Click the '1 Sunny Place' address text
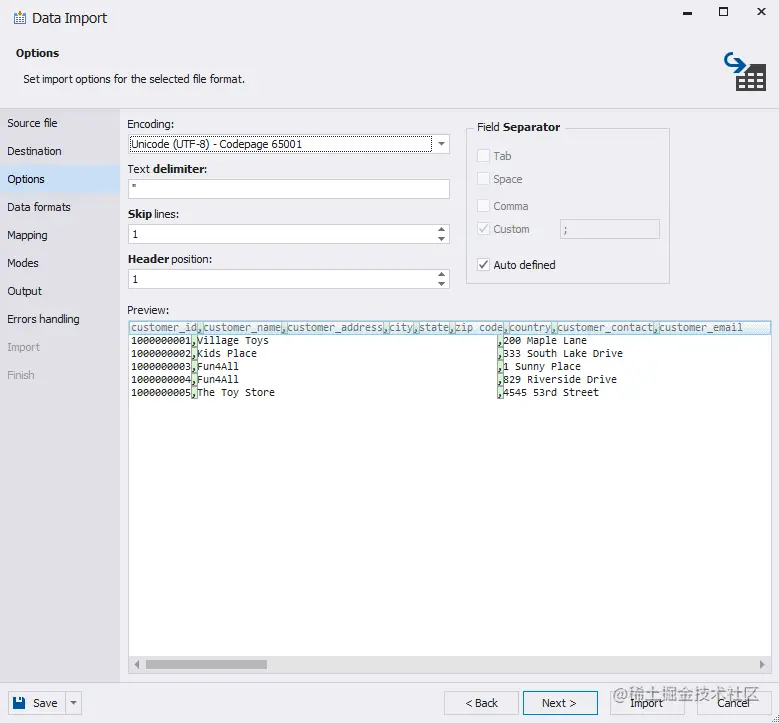779x723 pixels. [542, 366]
